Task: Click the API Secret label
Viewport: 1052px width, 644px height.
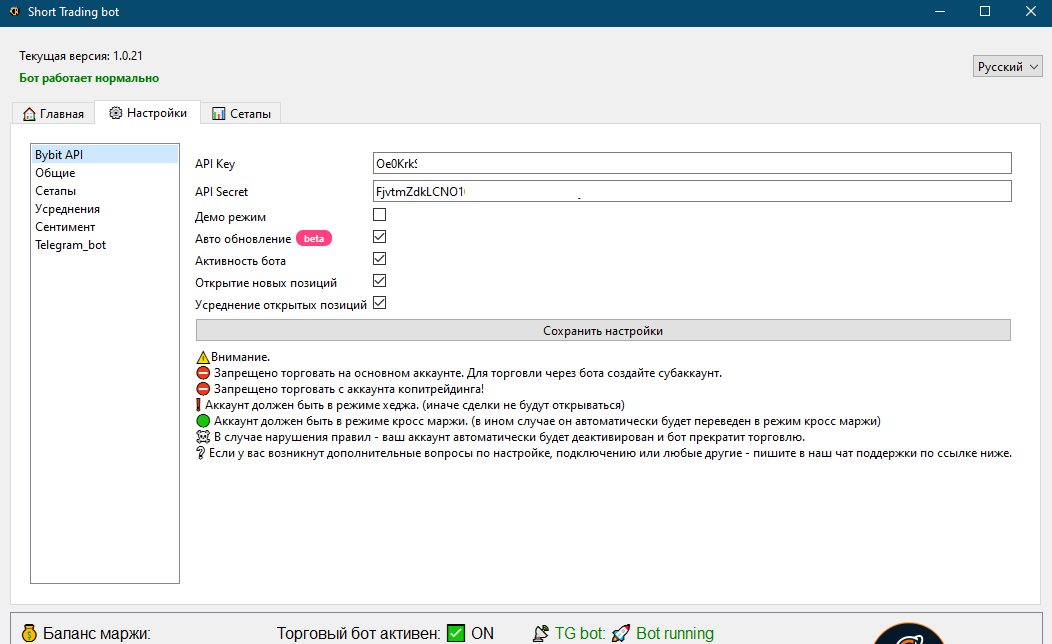Action: 221,192
